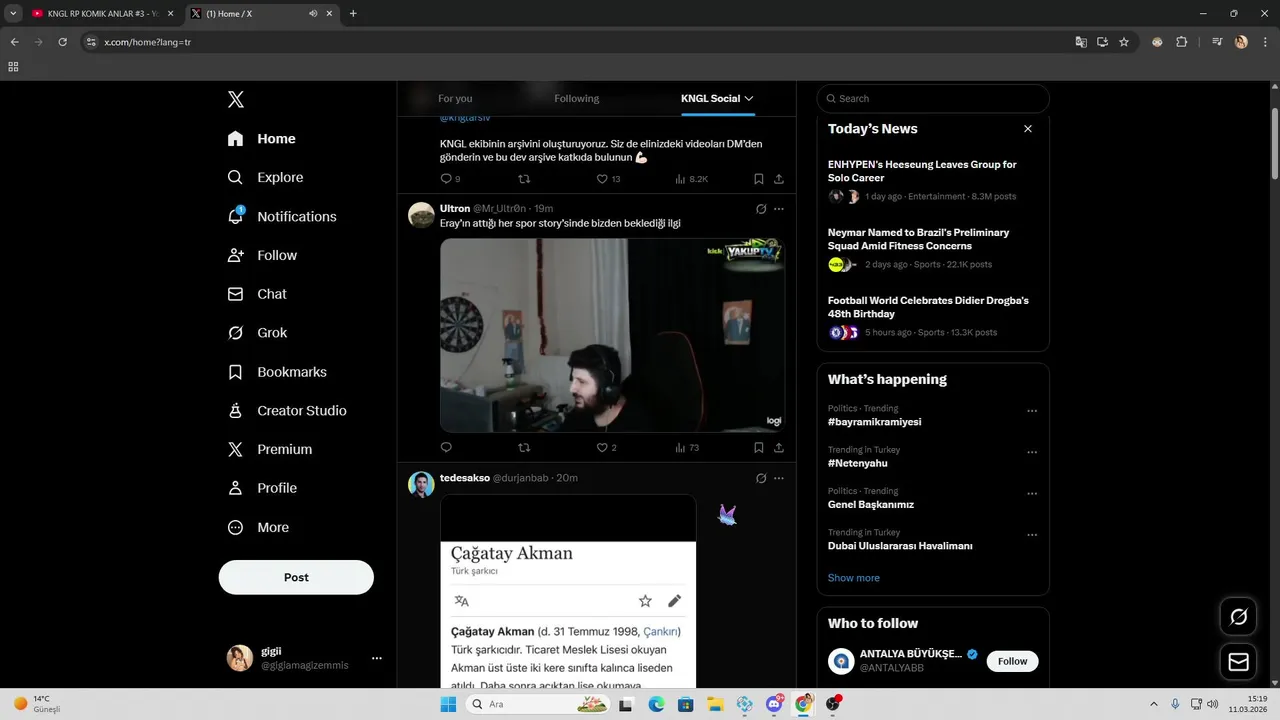This screenshot has width=1280, height=720.
Task: Open options for Dubai Uluslararası Havalimanı trend
Action: click(x=1032, y=535)
